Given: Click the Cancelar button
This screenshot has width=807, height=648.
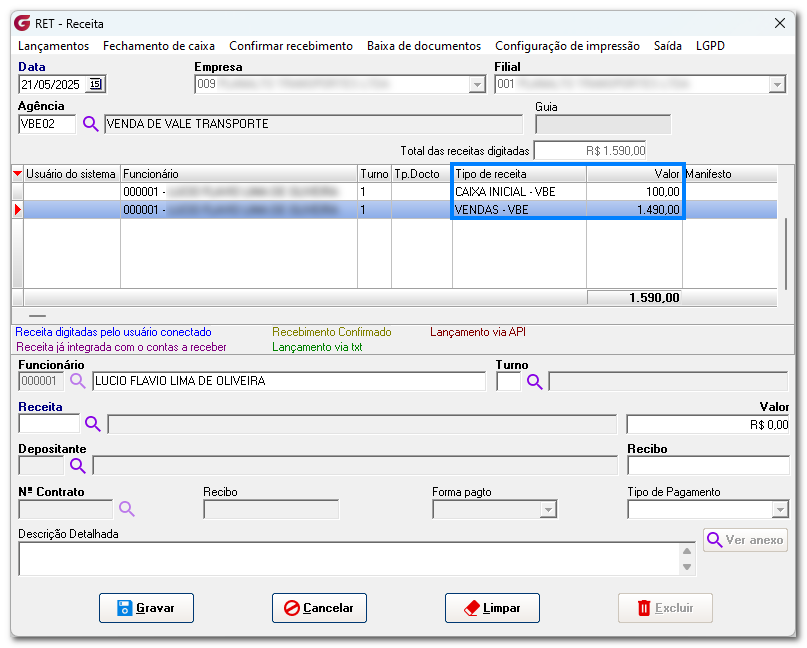Looking at the screenshot, I should point(320,608).
